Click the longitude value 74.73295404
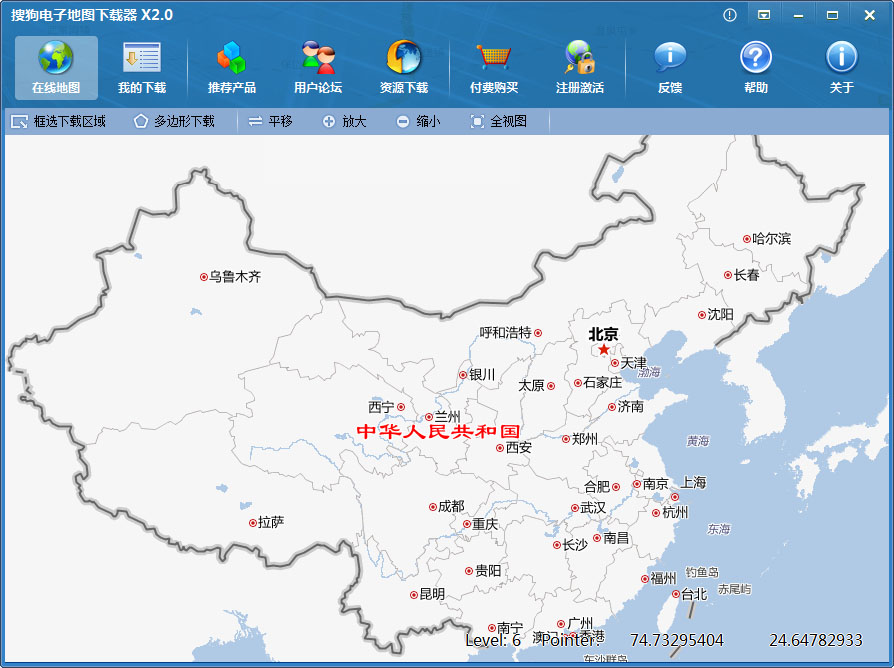Image resolution: width=894 pixels, height=668 pixels. [676, 641]
